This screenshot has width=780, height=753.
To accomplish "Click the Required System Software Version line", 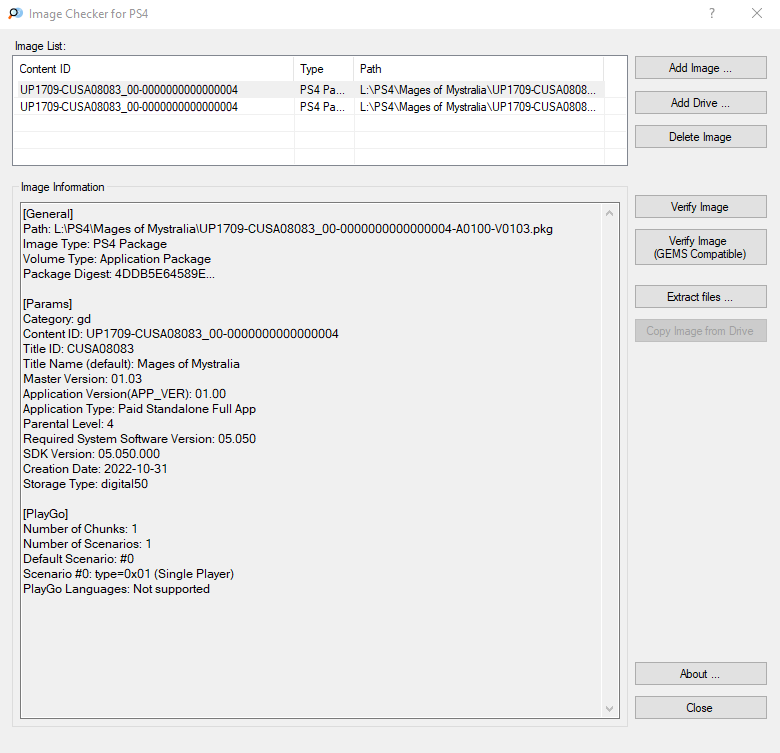I will point(139,439).
